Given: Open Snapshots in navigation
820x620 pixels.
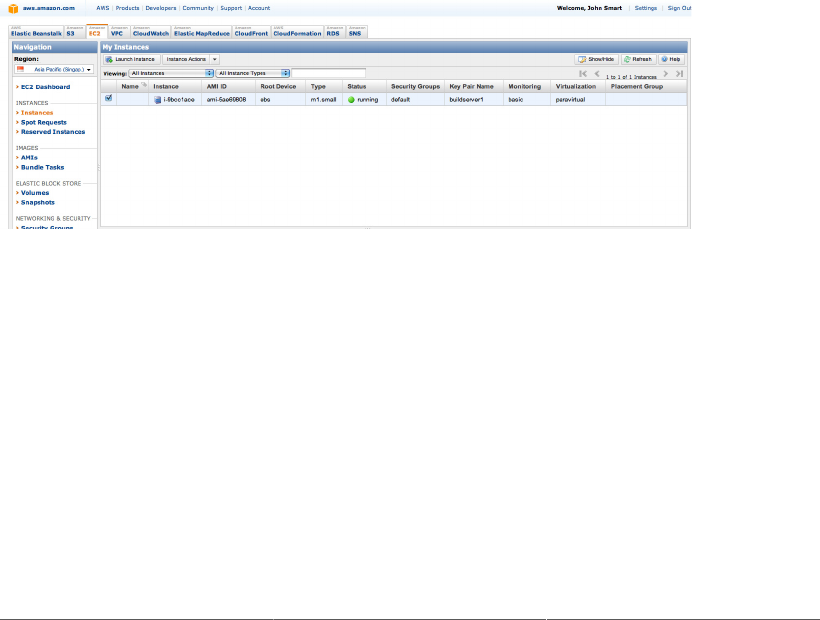Looking at the screenshot, I should [38, 202].
